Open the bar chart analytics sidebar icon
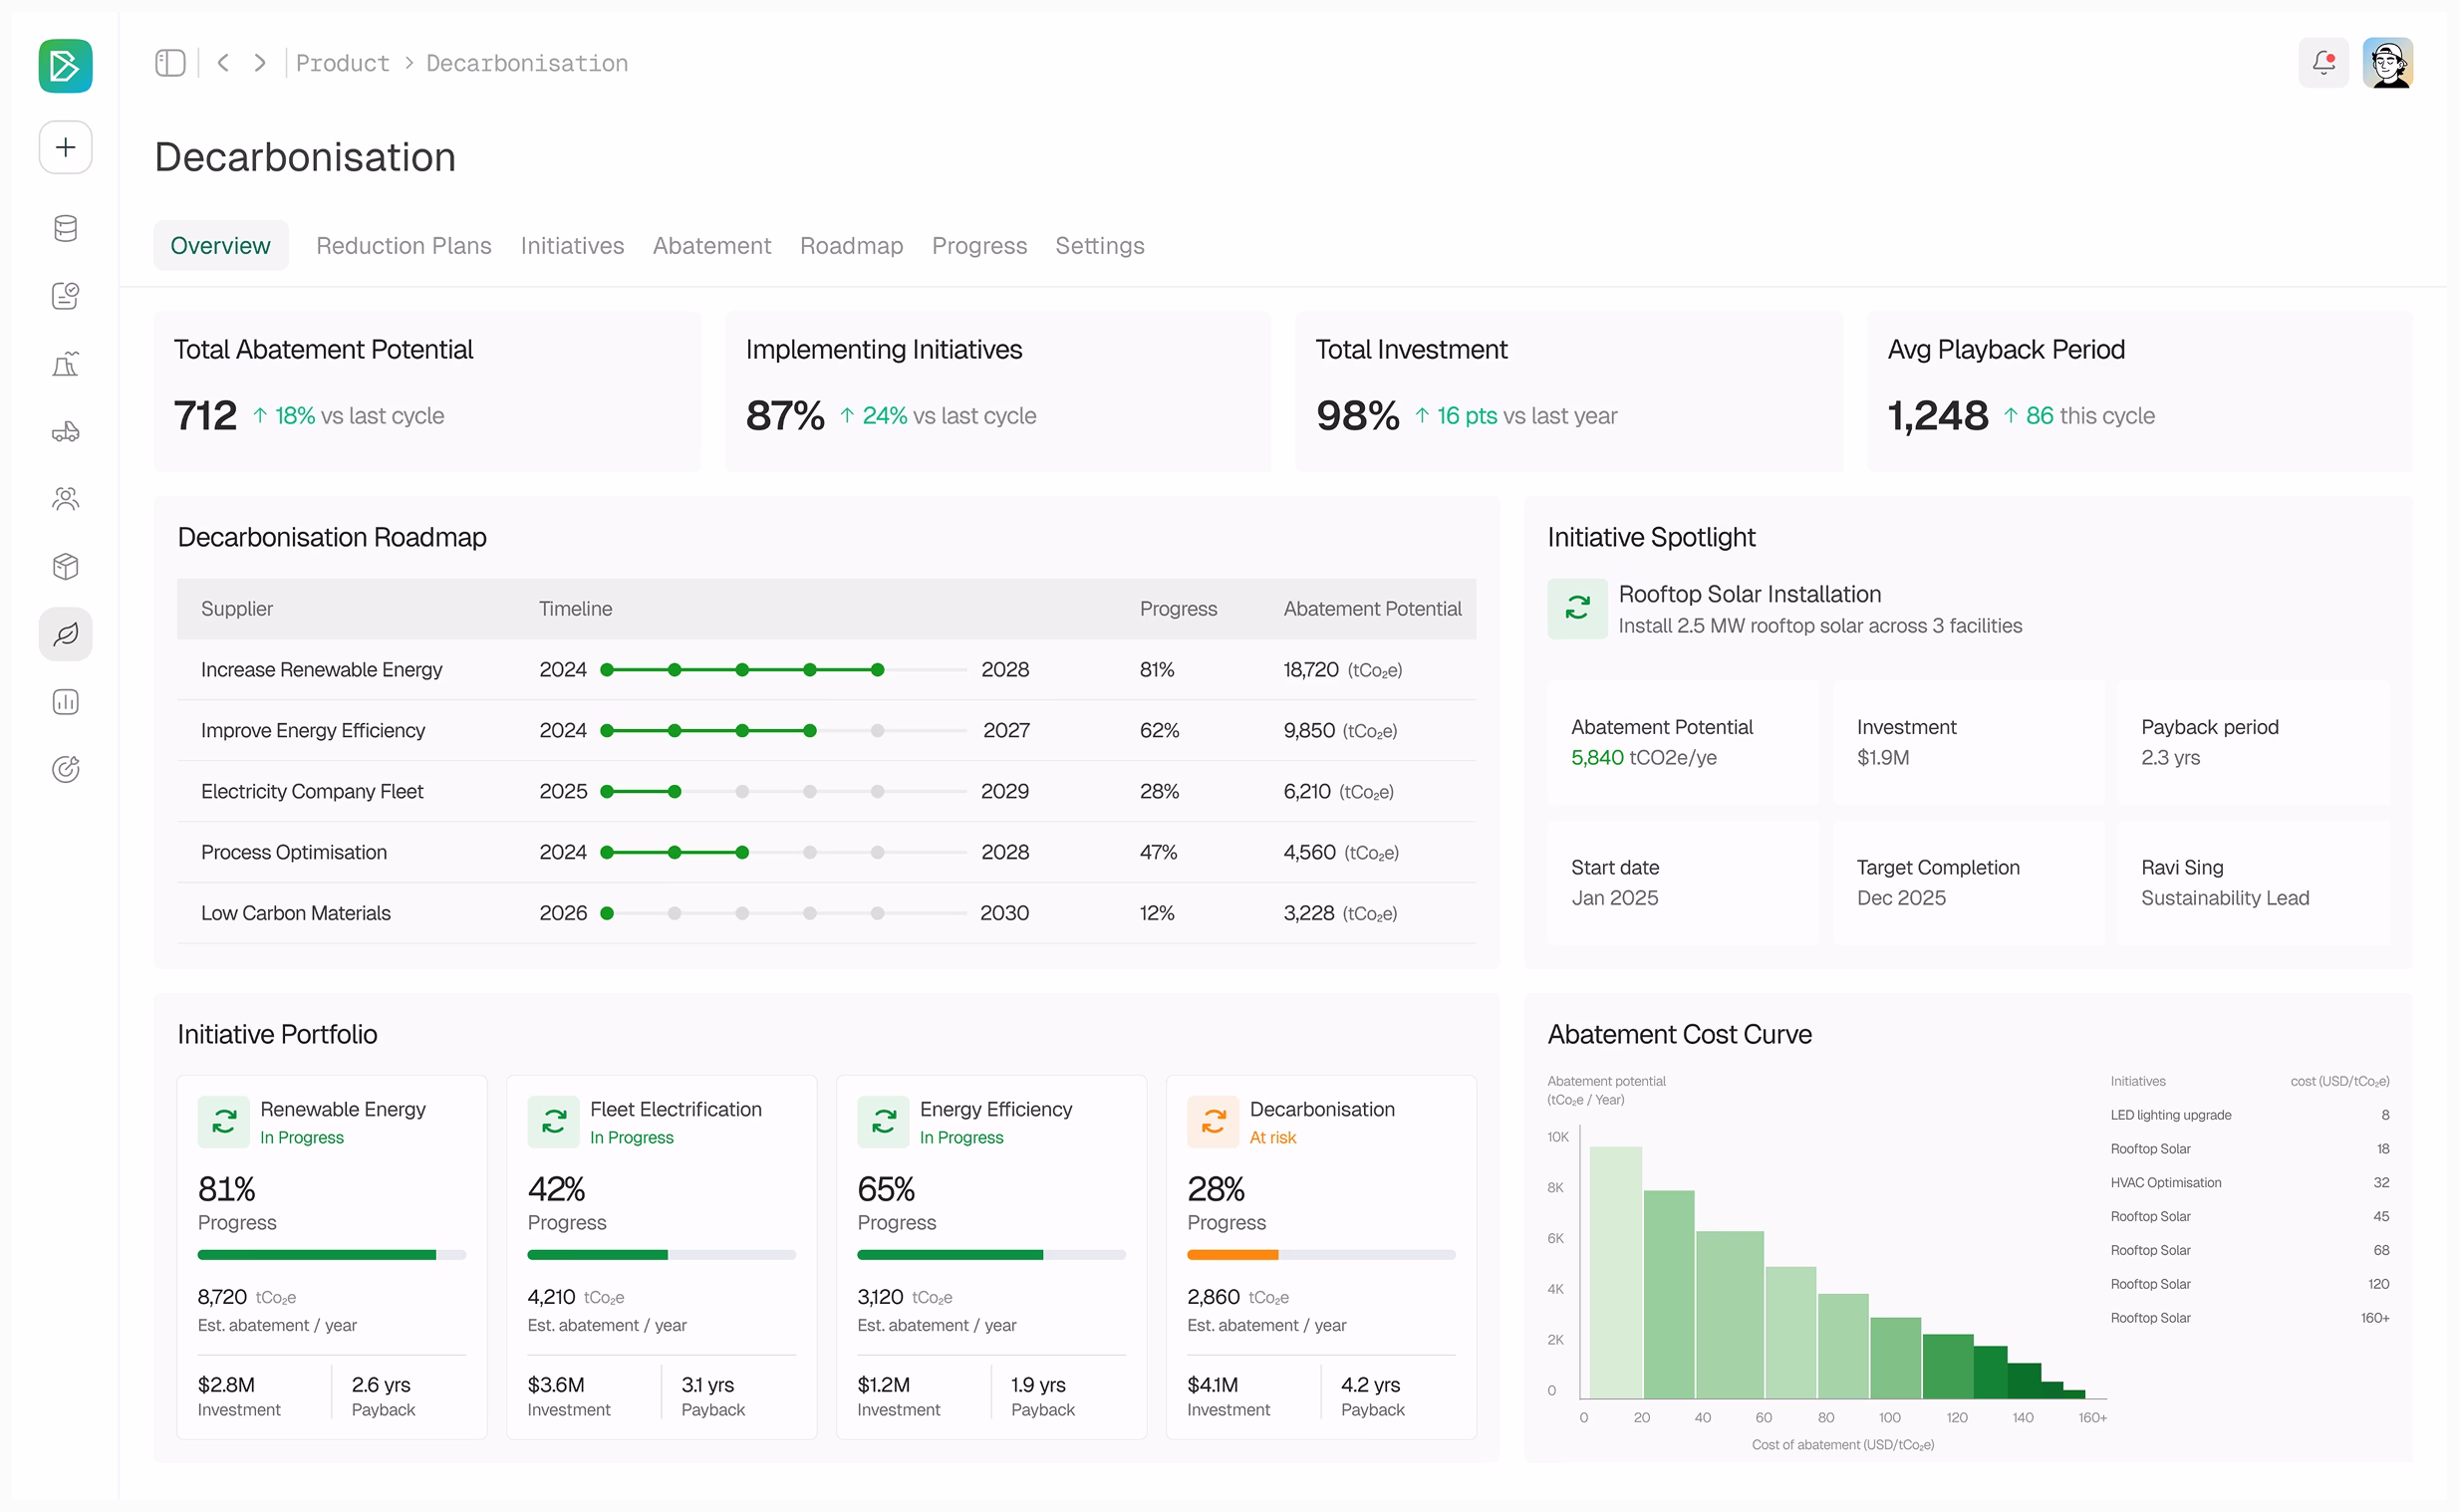 click(66, 704)
